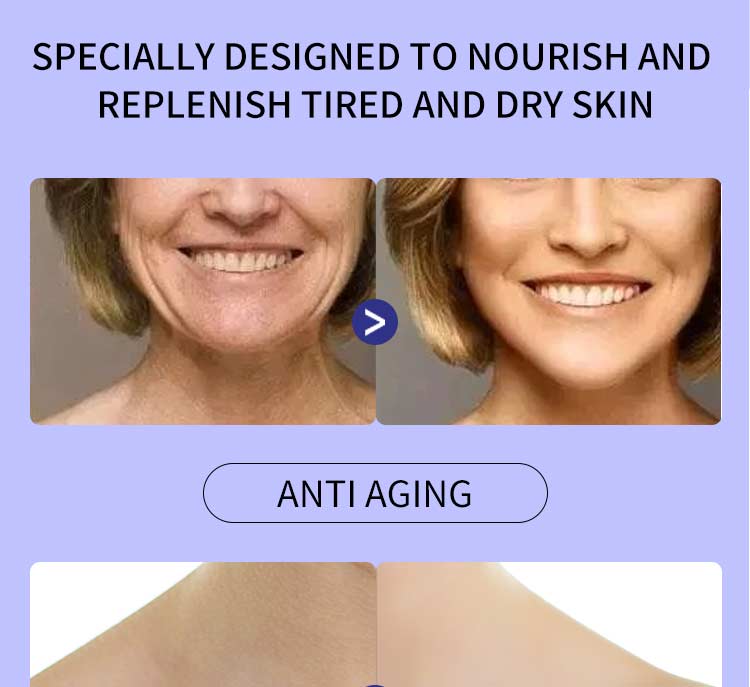Open the after face photo with smooth skin
The image size is (750, 687).
click(x=549, y=301)
